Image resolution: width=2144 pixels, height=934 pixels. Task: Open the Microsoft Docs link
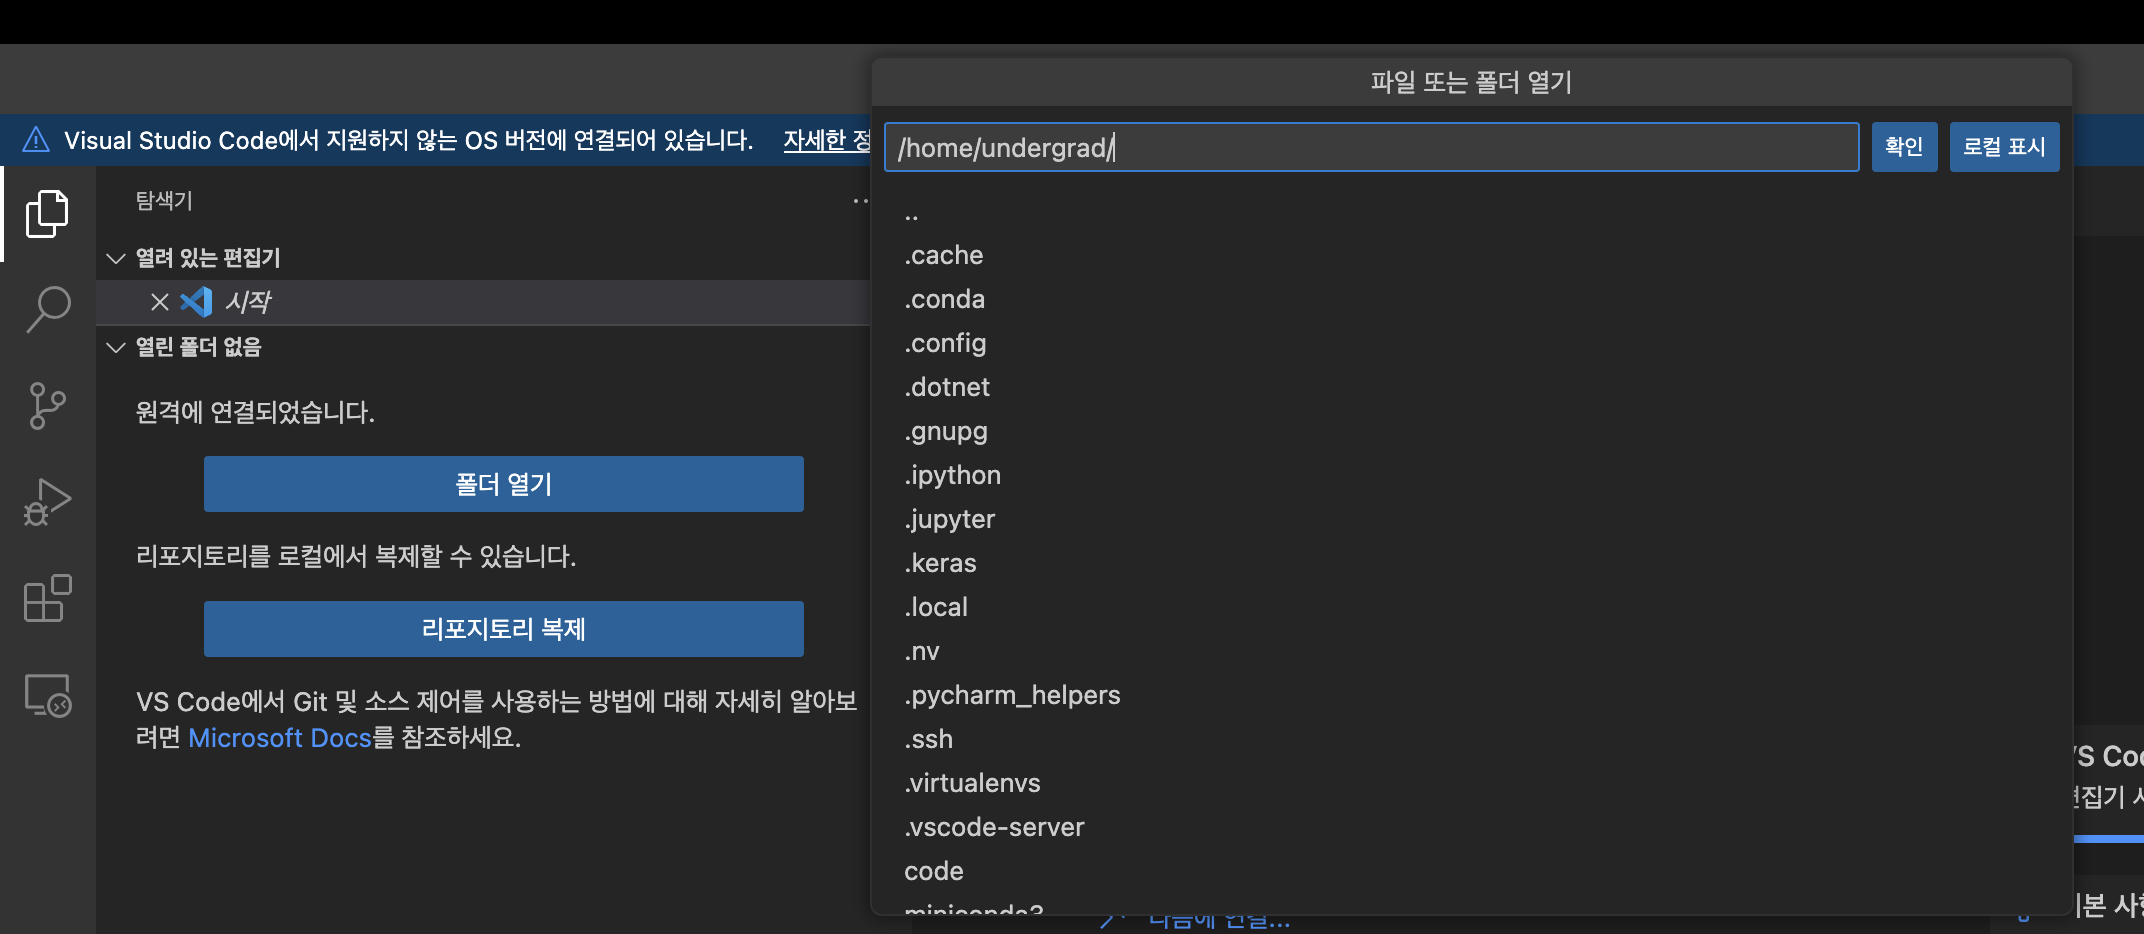pos(280,738)
